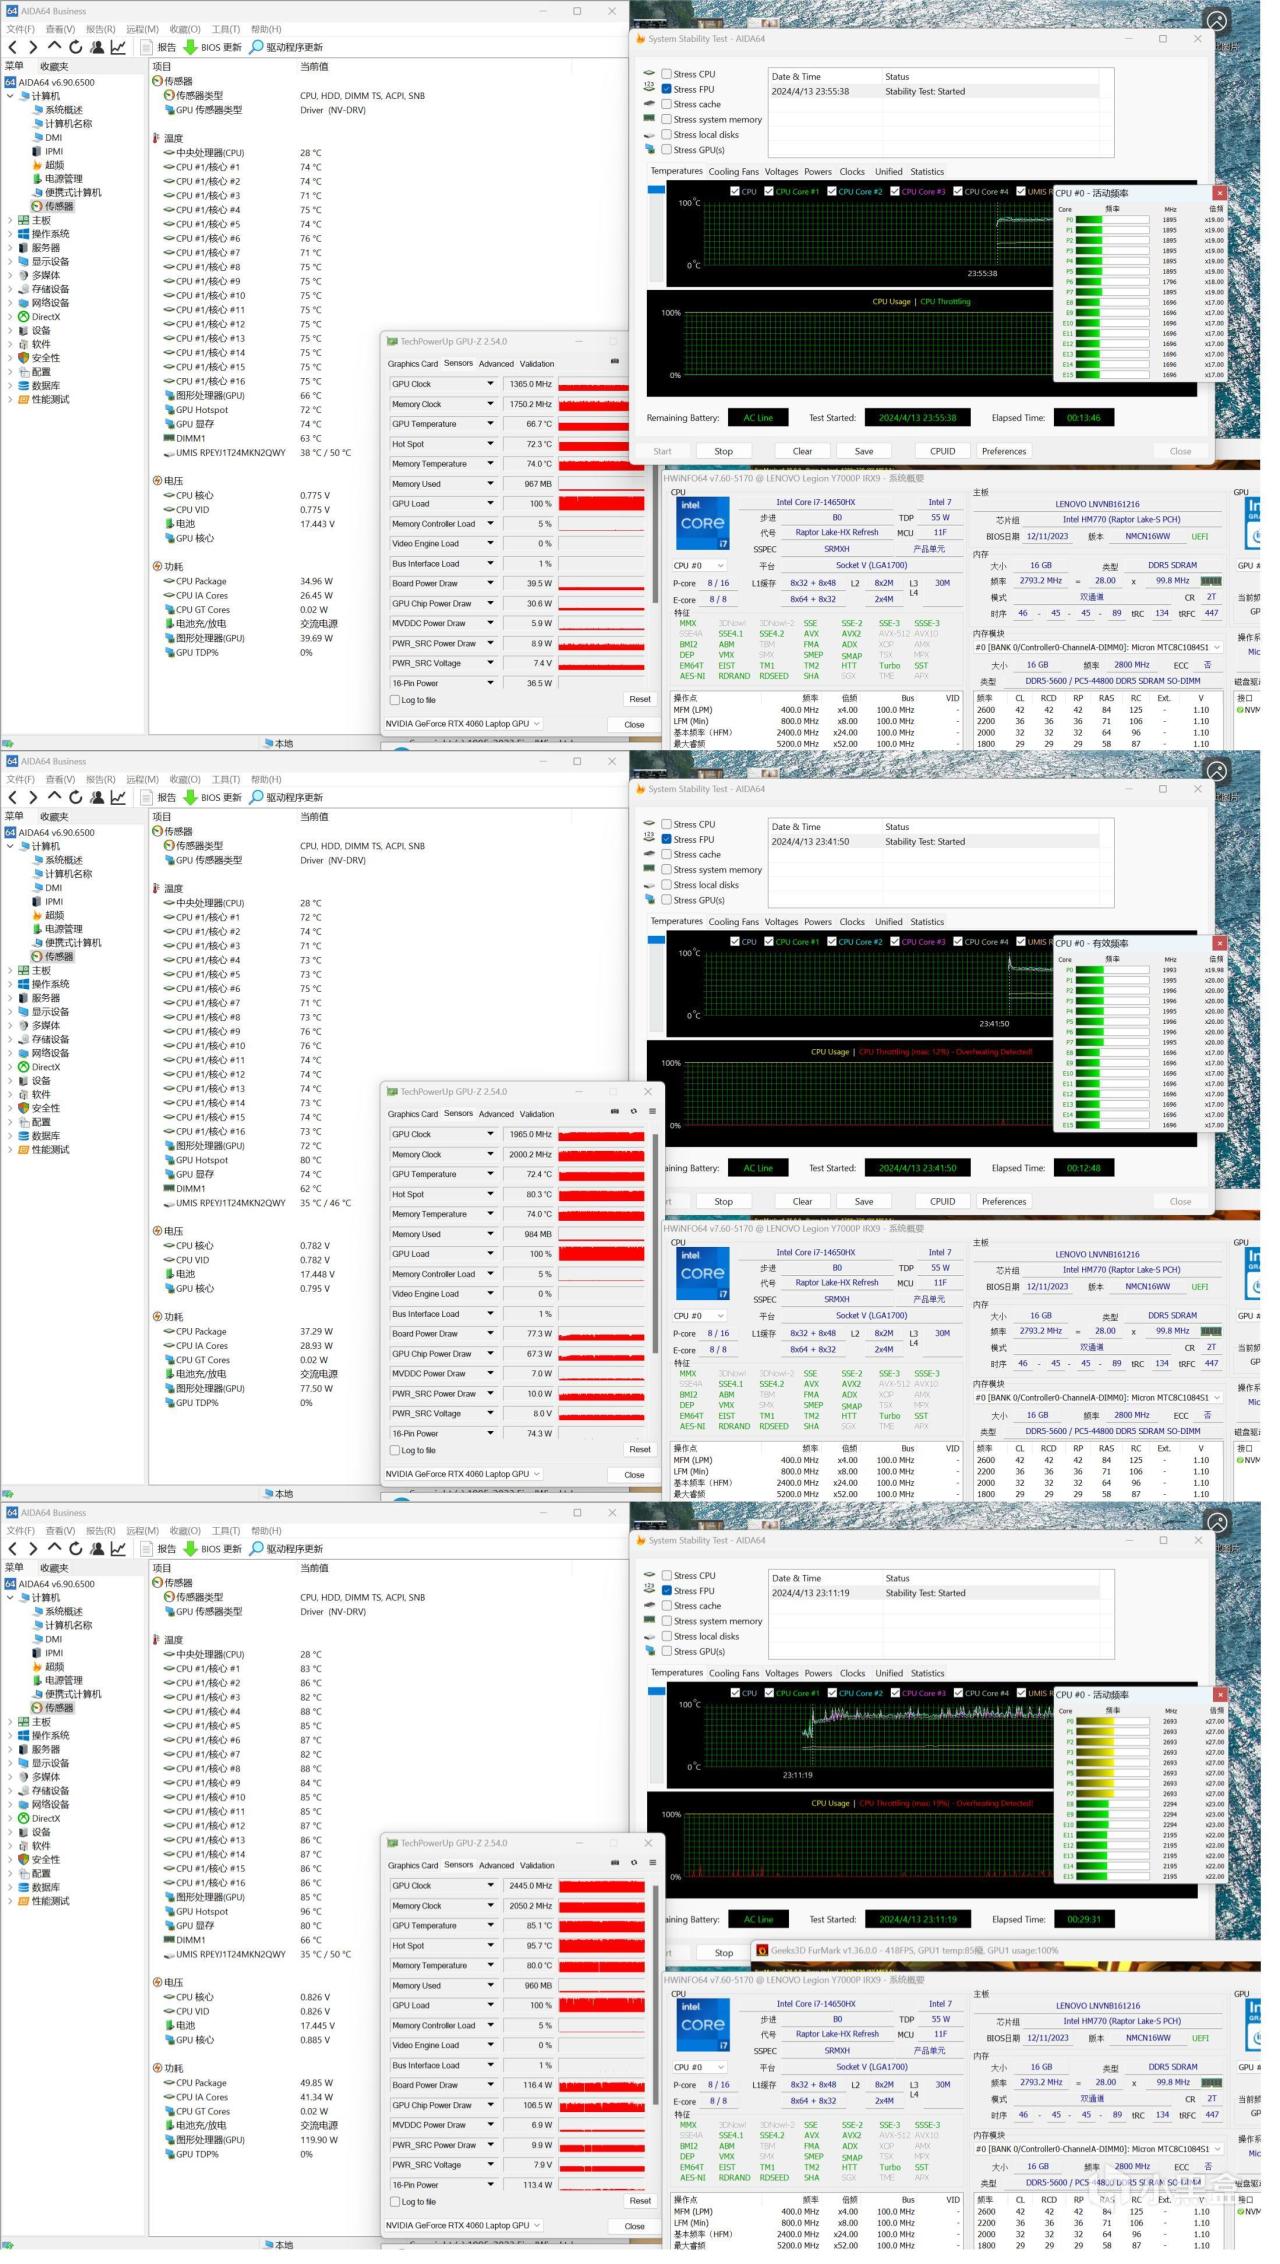Open the Board Power Draw dropdown beside 77.3 W
This screenshot has width=1280, height=2264.
[490, 1333]
